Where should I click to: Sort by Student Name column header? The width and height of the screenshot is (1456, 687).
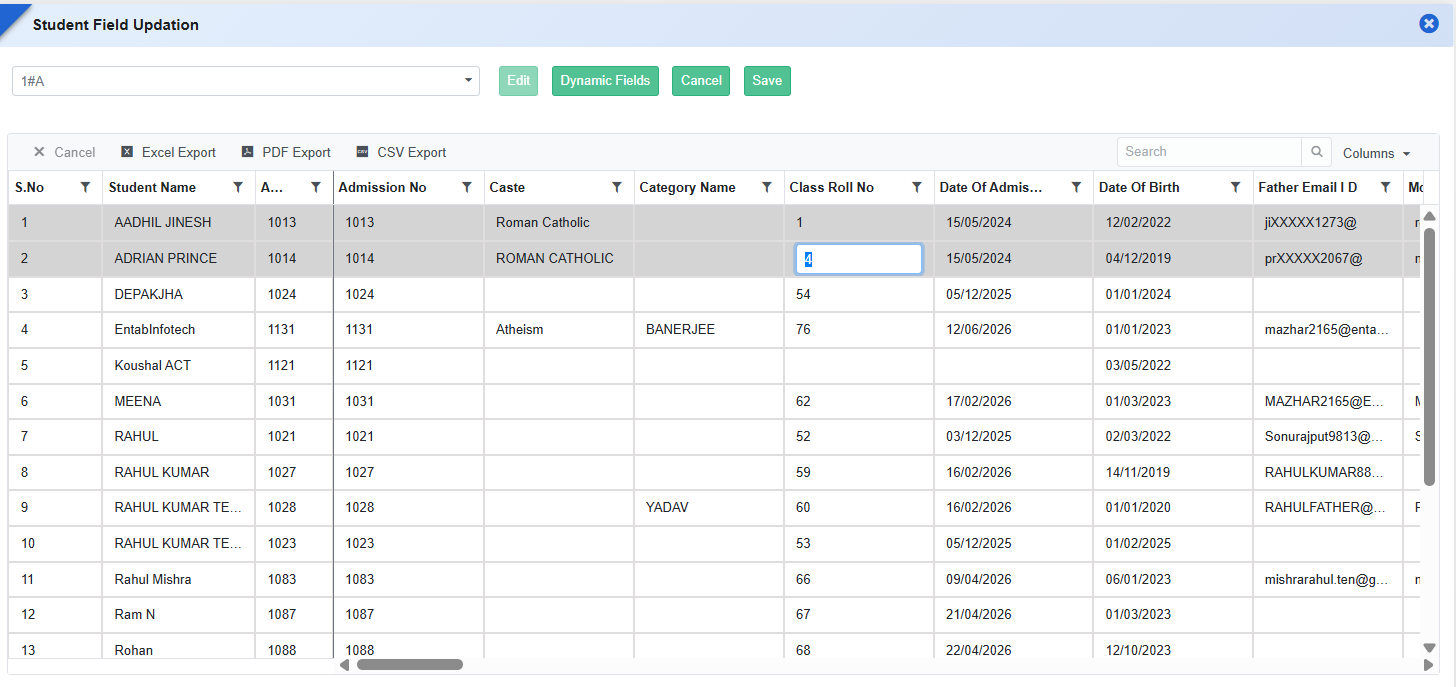[x=152, y=187]
